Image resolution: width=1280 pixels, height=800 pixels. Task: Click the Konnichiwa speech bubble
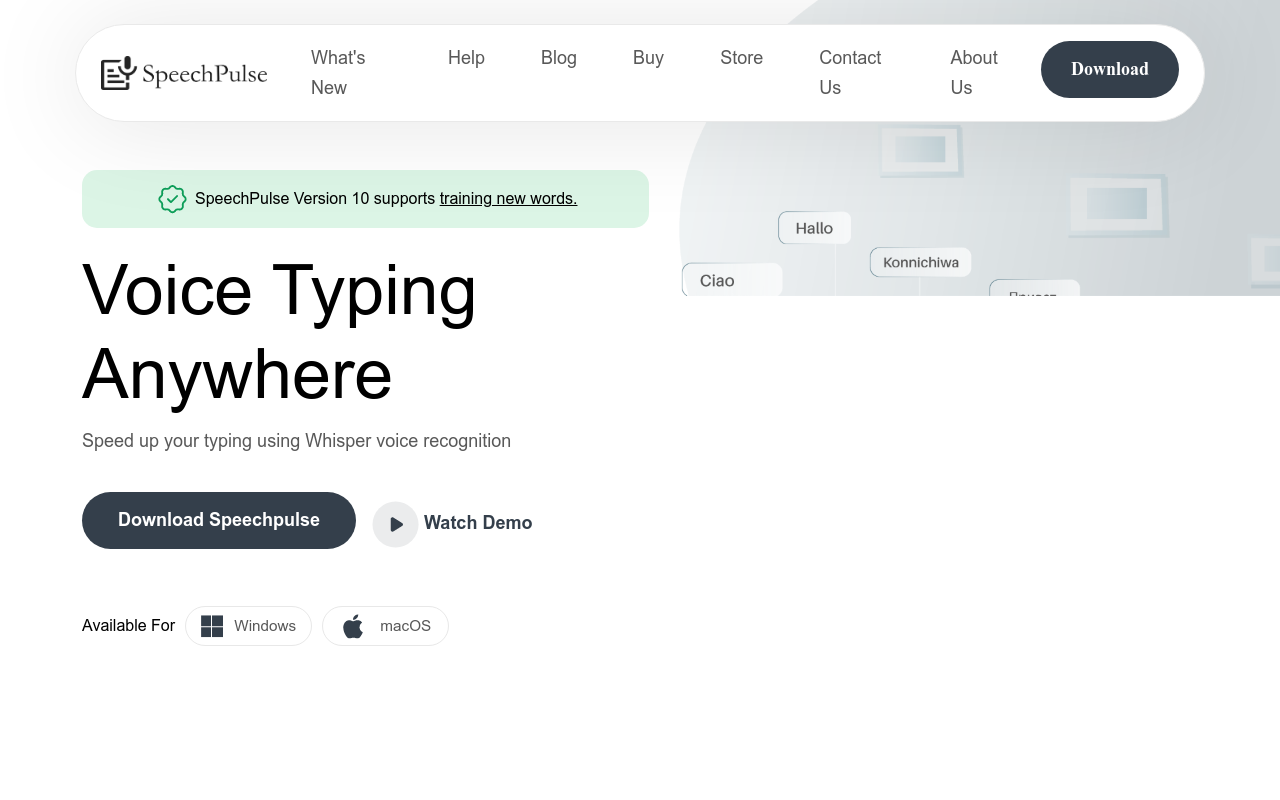[921, 262]
